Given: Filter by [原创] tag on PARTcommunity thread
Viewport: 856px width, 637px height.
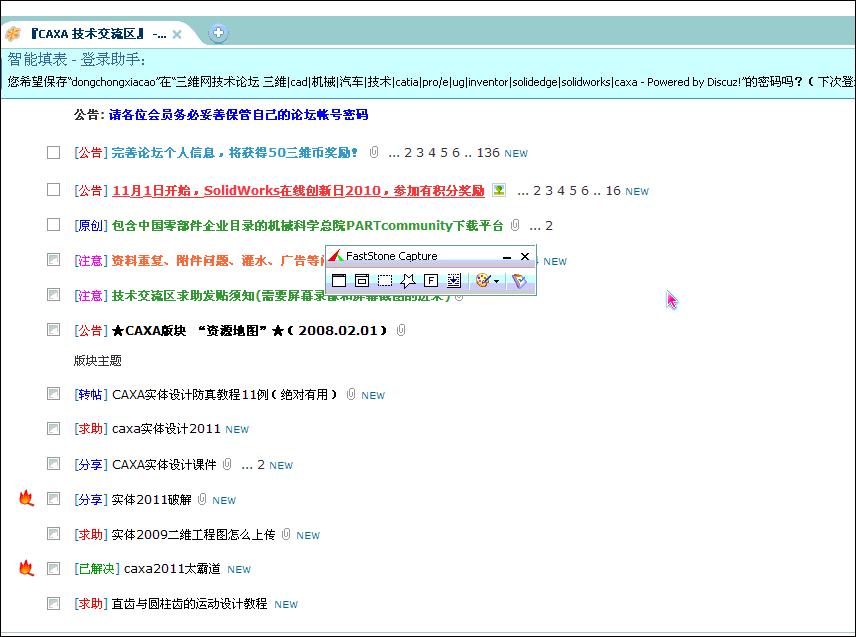Looking at the screenshot, I should (91, 225).
